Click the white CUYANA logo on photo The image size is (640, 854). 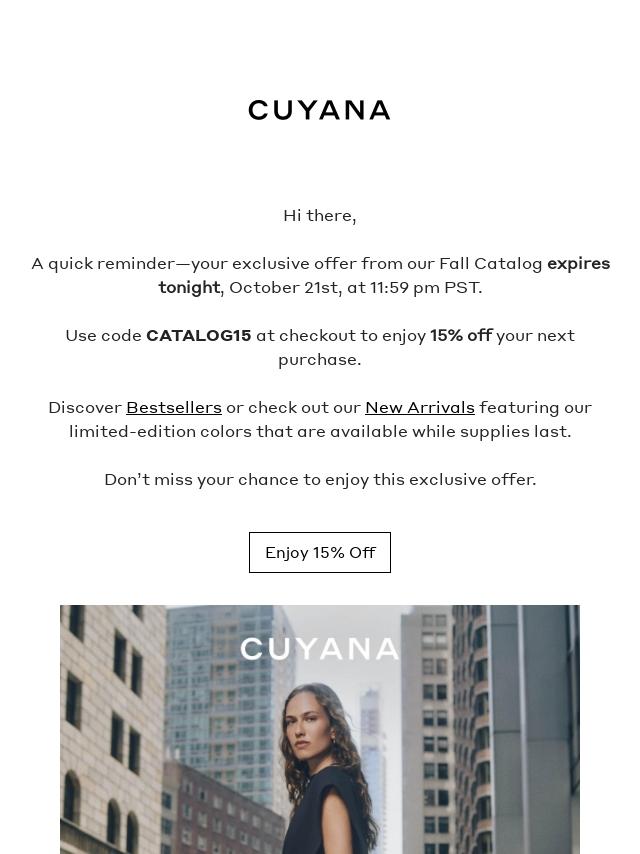point(320,649)
